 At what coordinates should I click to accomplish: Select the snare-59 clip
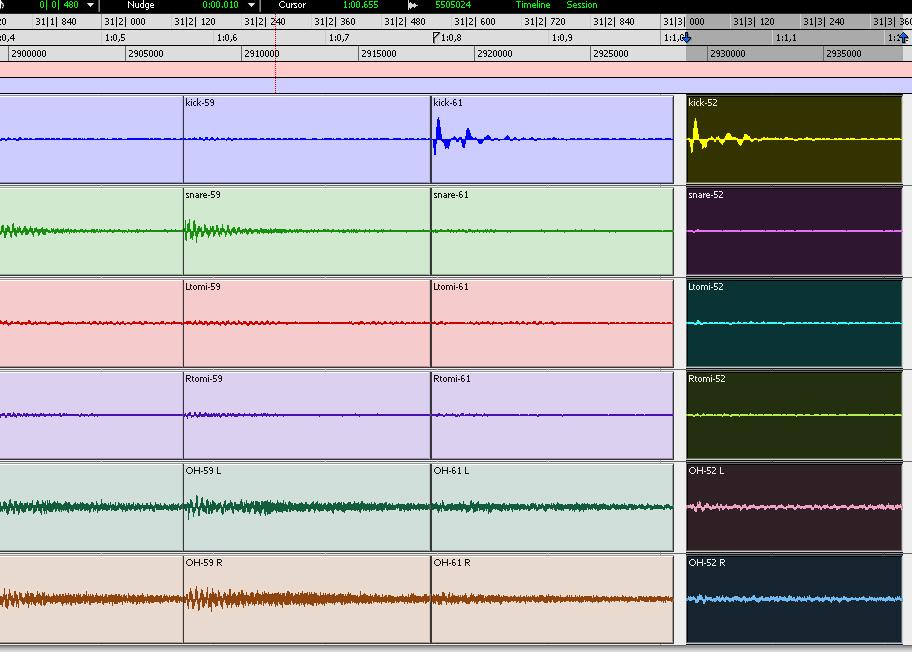pos(307,231)
